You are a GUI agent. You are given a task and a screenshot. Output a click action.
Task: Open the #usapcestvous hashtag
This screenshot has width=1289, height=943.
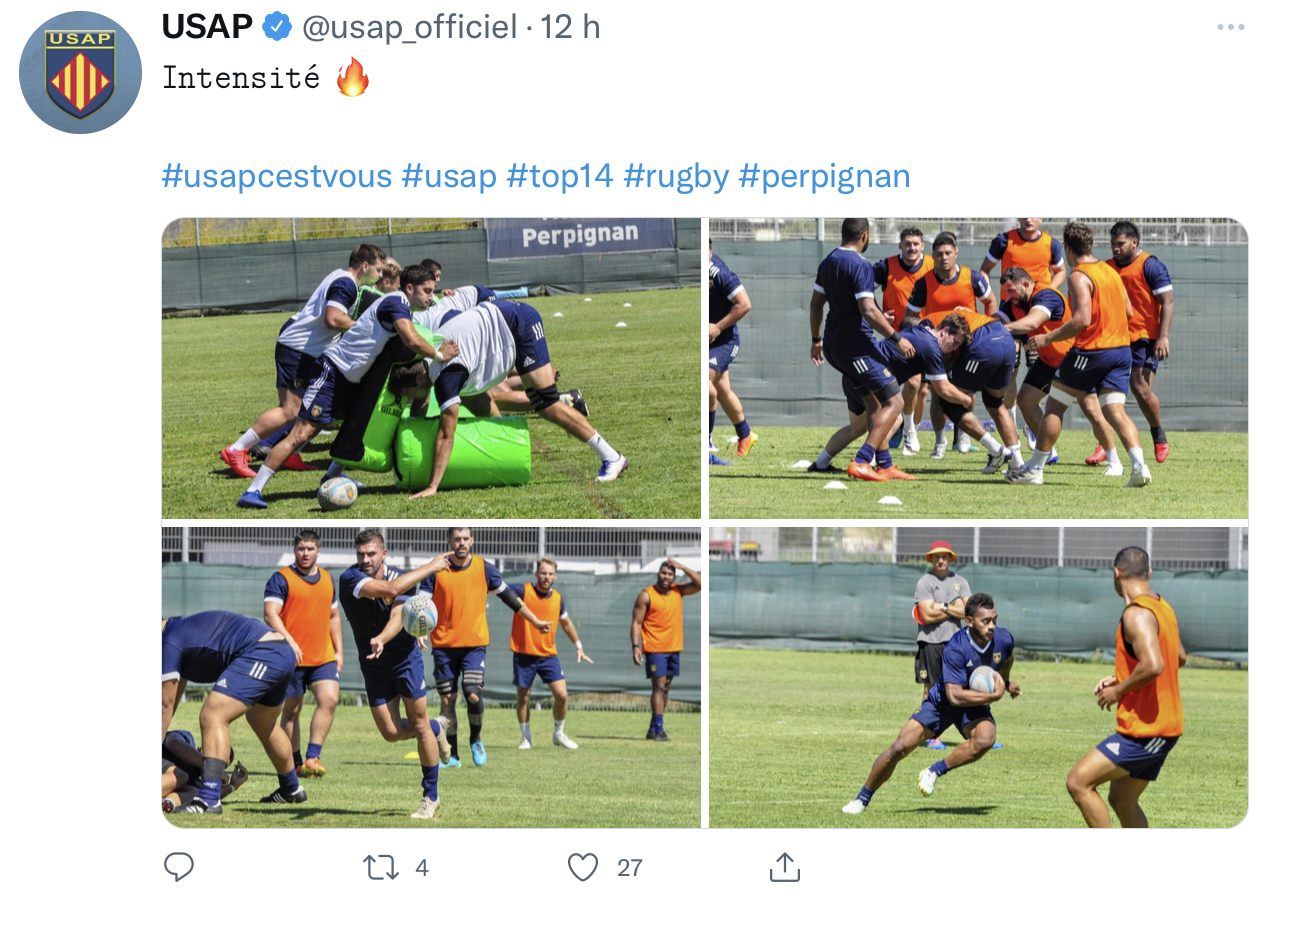(x=277, y=176)
